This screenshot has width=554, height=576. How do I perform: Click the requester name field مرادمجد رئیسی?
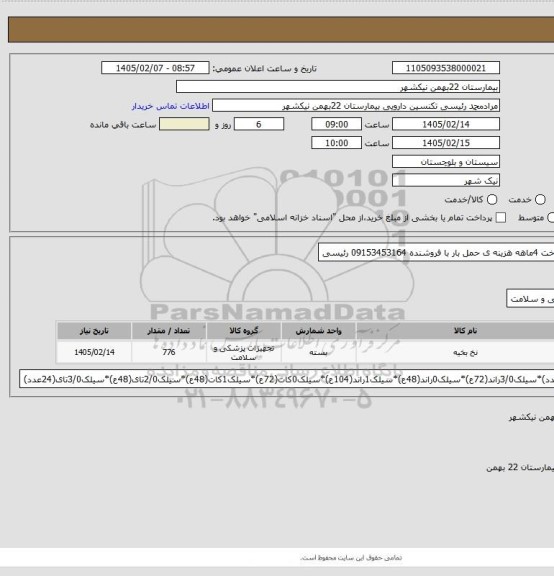coord(356,106)
